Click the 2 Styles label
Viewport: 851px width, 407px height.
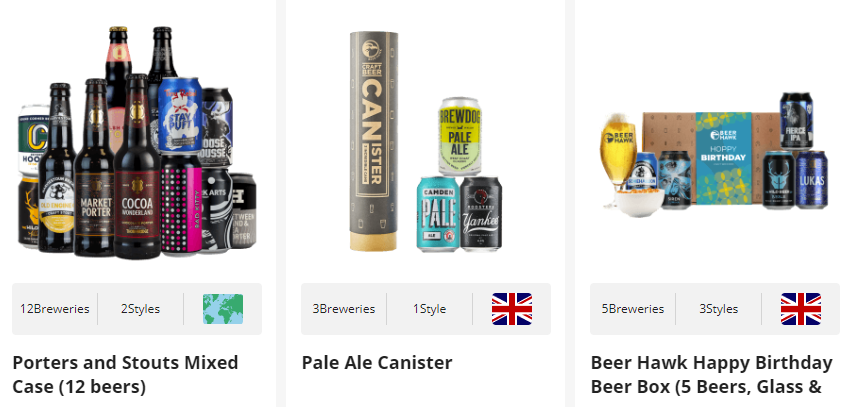(141, 309)
